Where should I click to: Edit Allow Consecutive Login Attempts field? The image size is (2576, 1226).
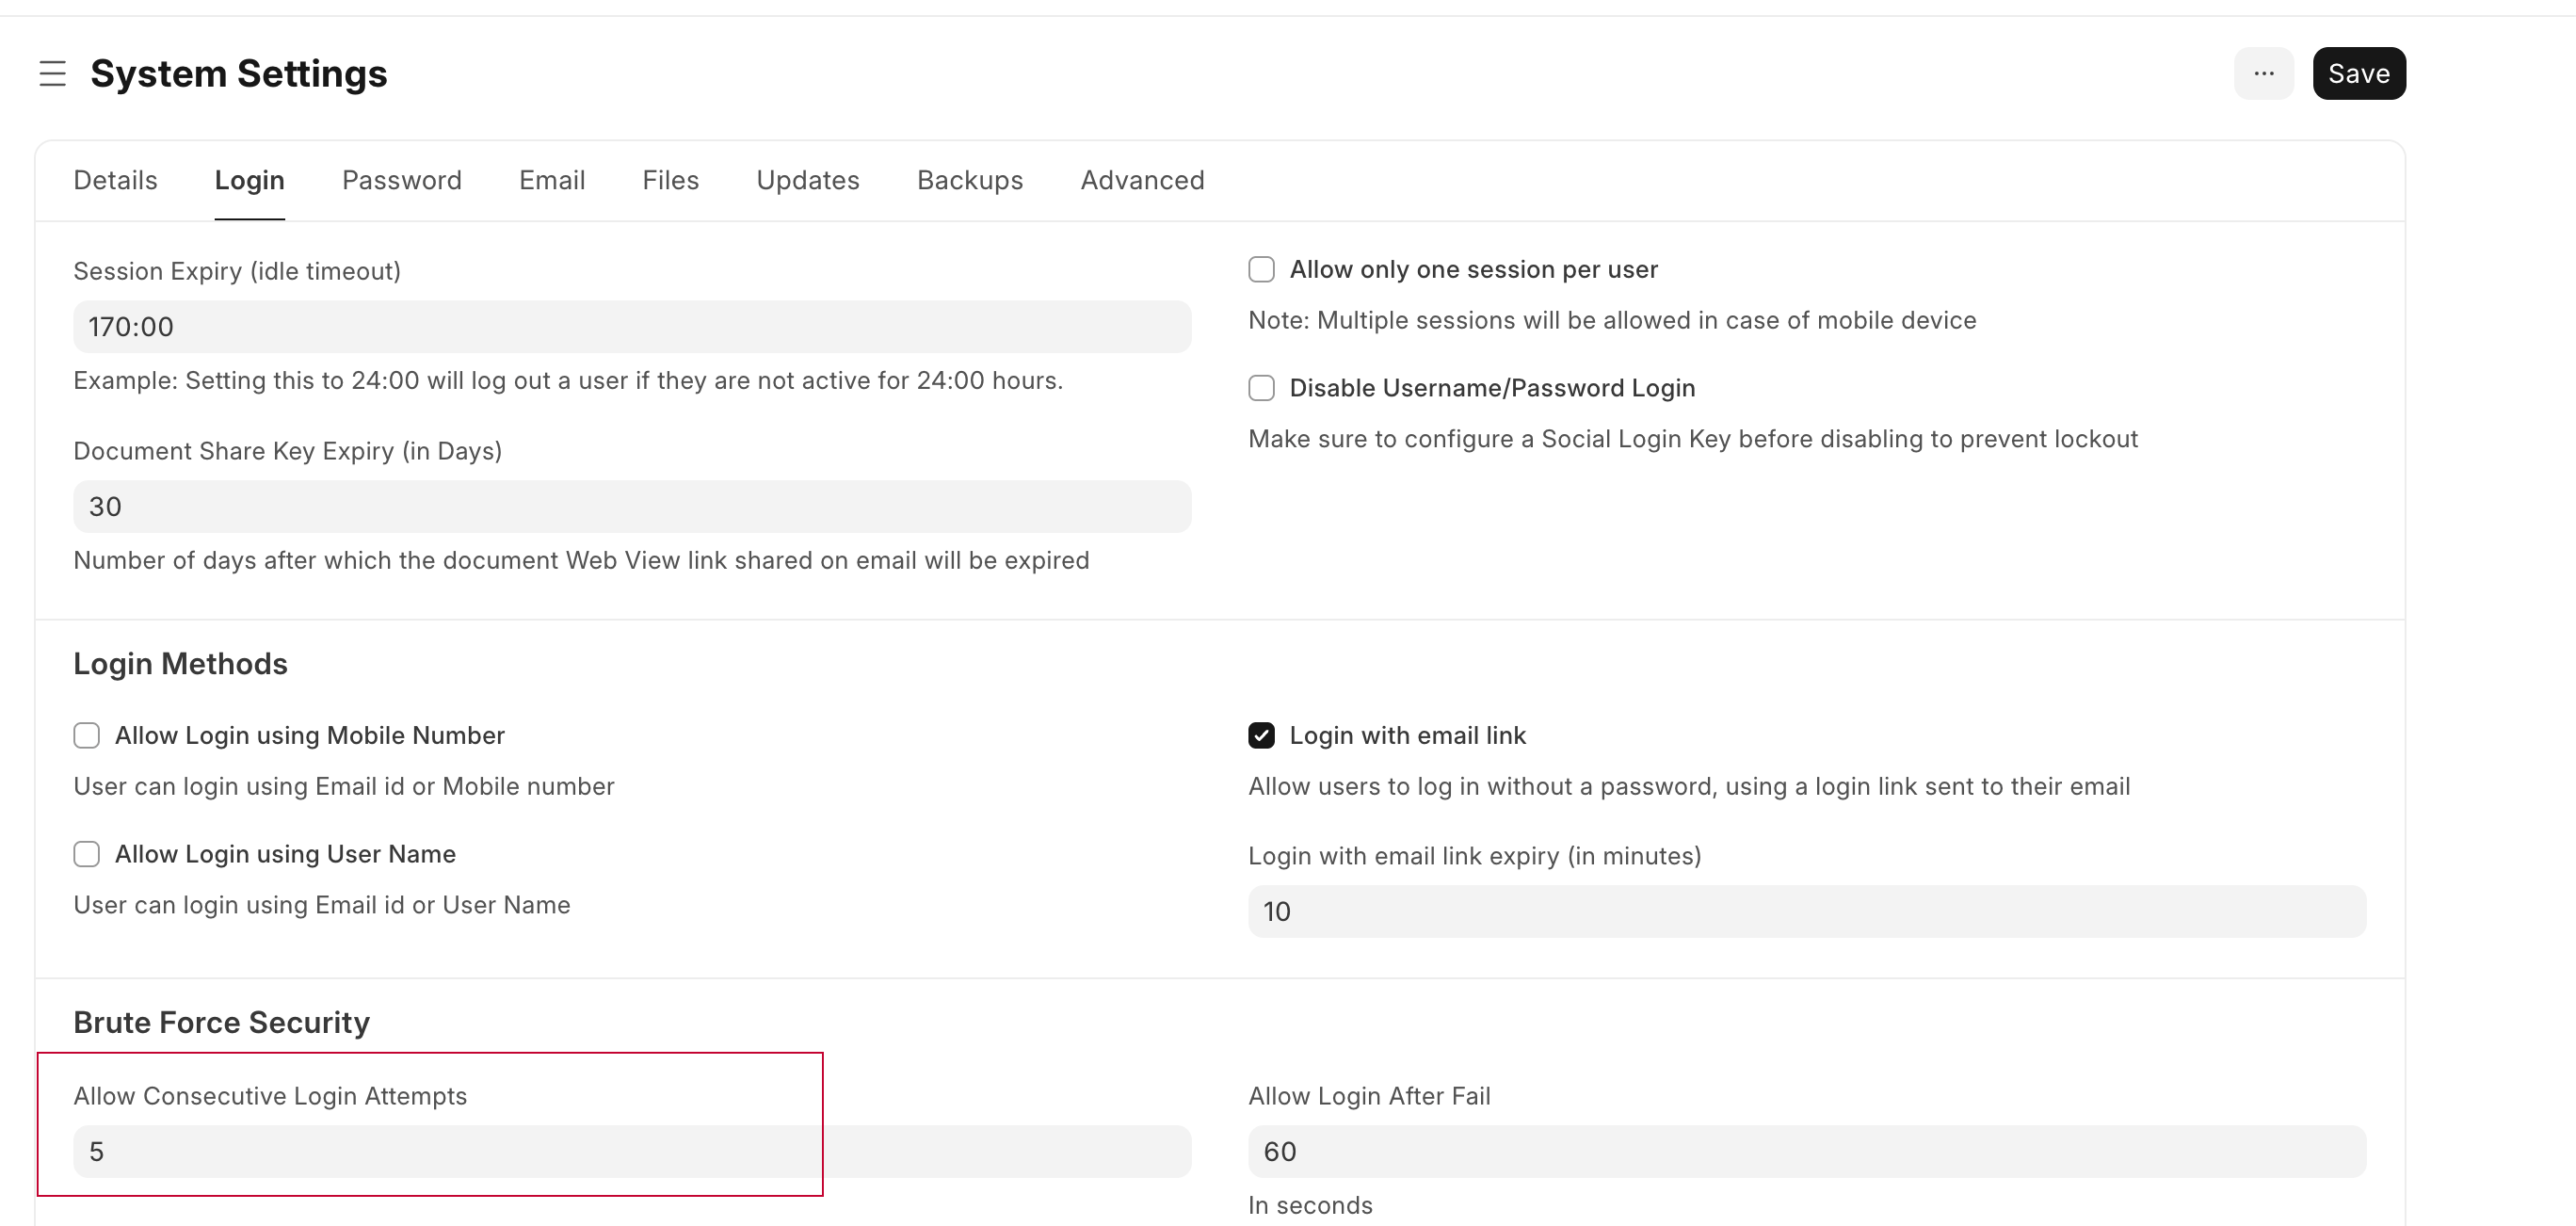[x=631, y=1152]
